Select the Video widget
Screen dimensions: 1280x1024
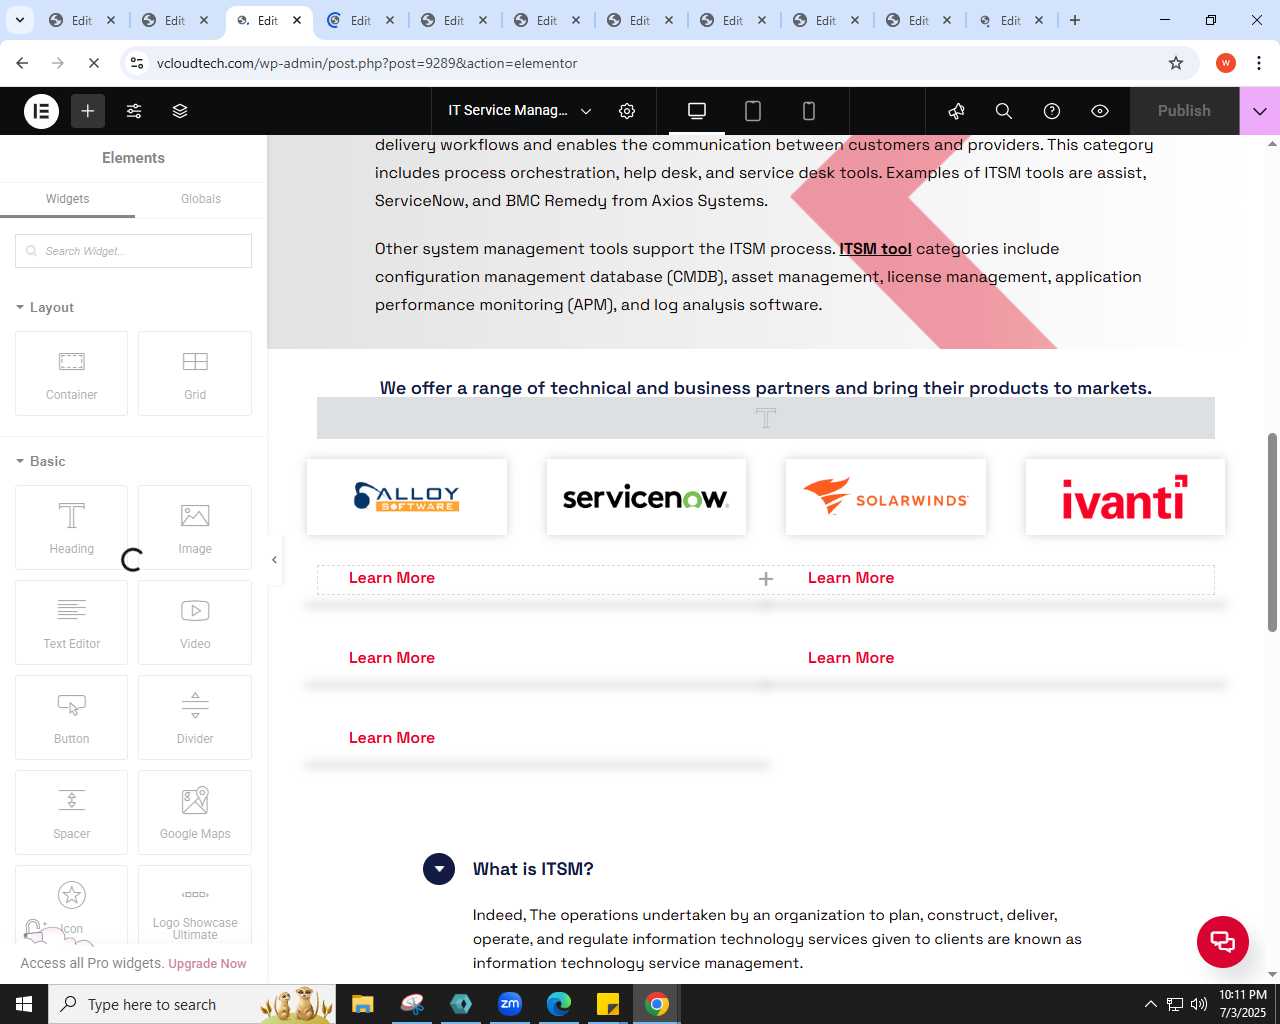pyautogui.click(x=195, y=622)
